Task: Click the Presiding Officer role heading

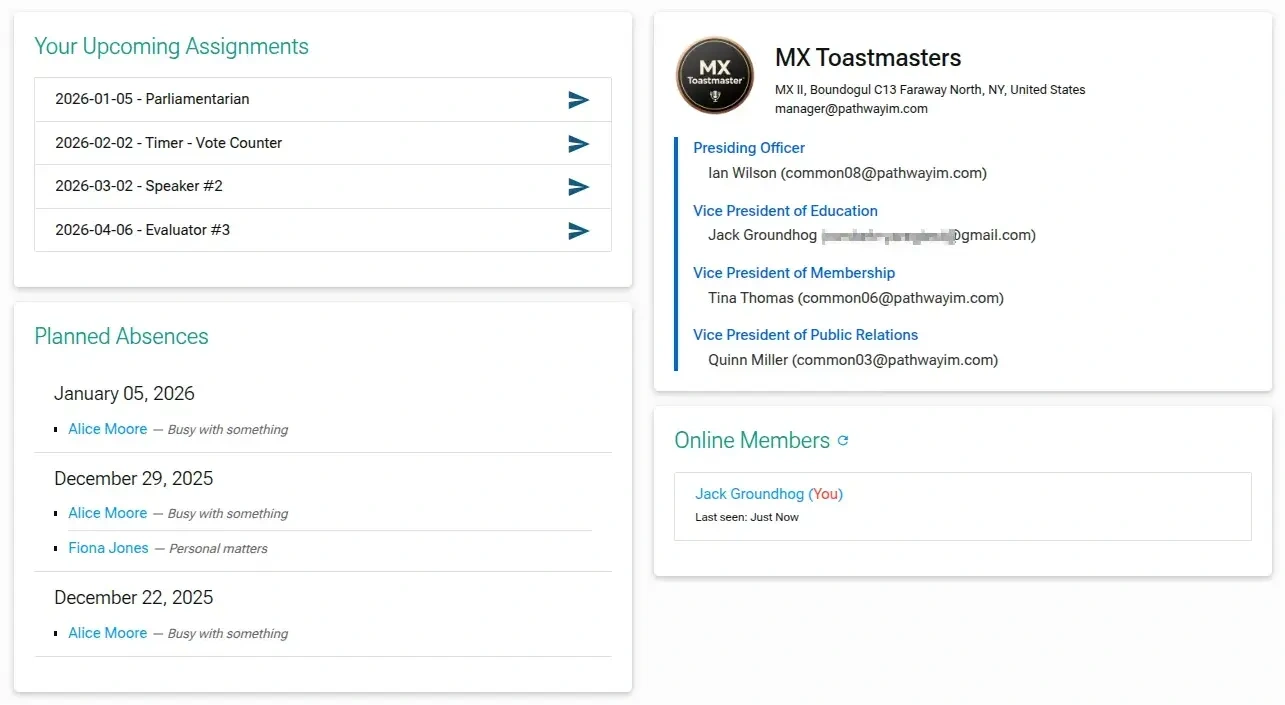Action: 749,148
